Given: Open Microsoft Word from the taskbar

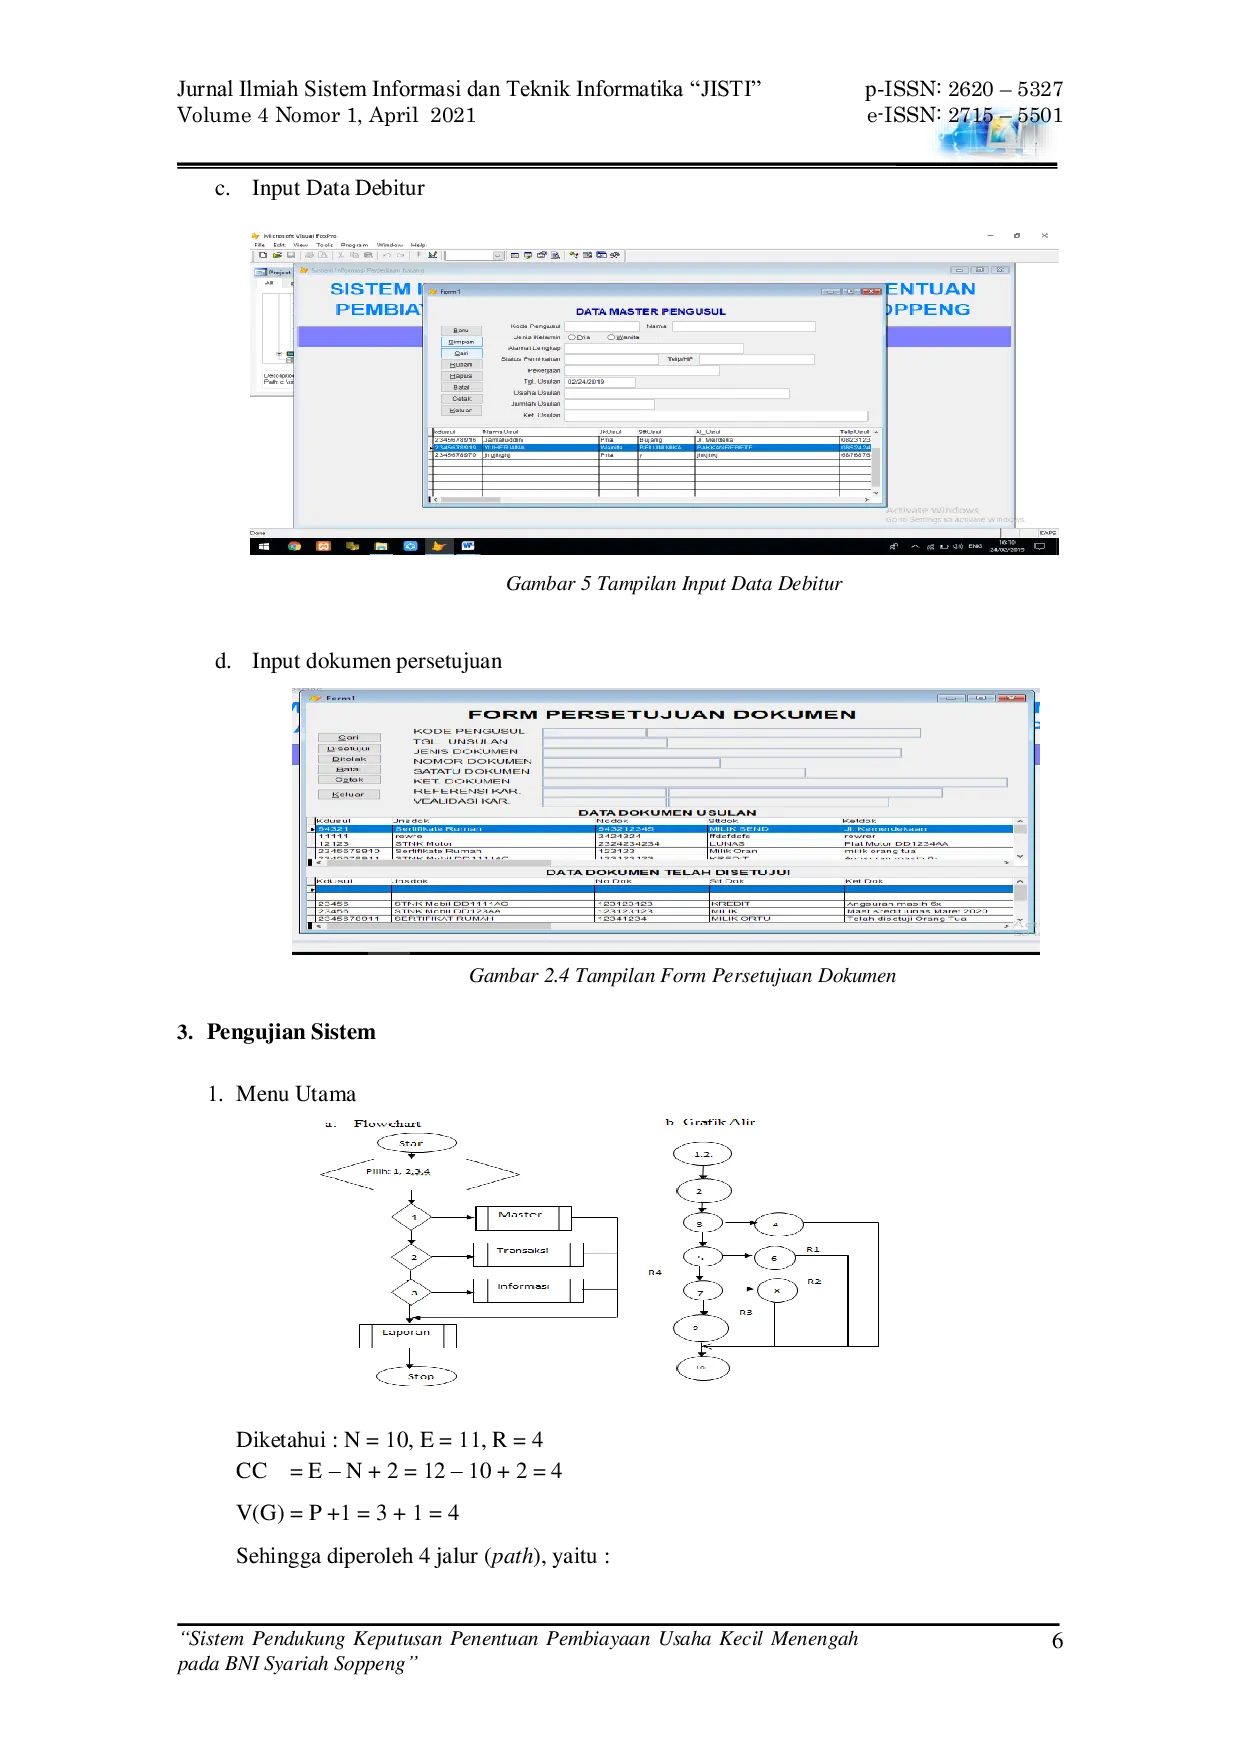Looking at the screenshot, I should click(467, 547).
